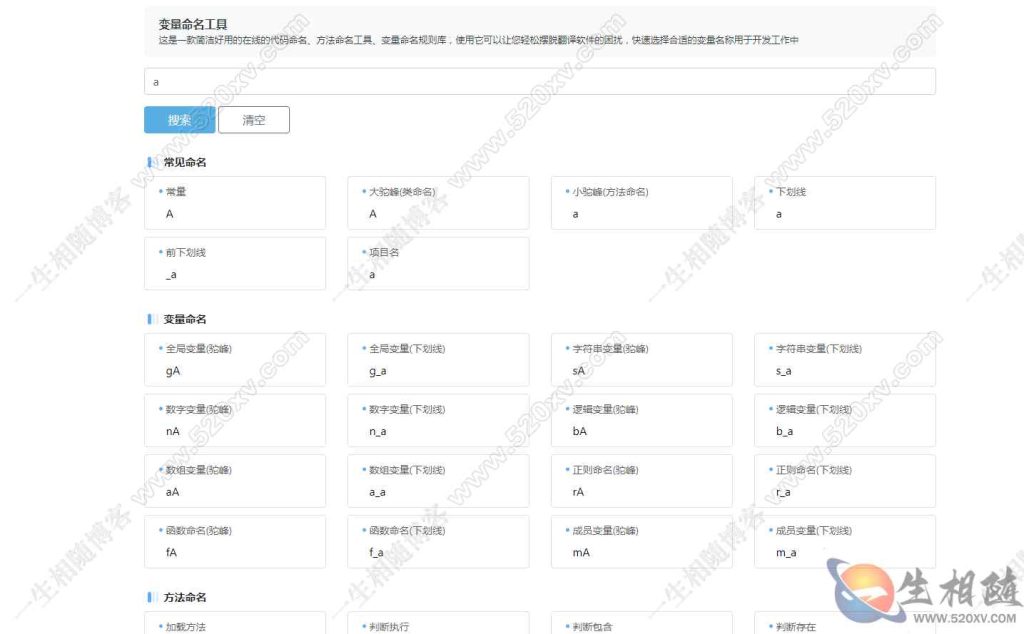Select the 成员变量(下划线) result m_a

(x=845, y=541)
